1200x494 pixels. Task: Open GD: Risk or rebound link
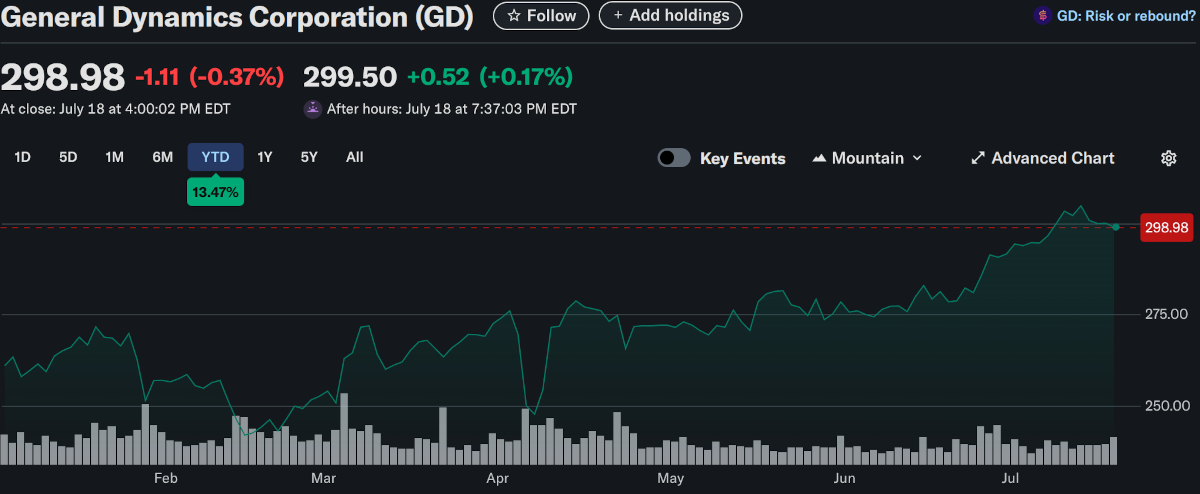tap(1125, 15)
